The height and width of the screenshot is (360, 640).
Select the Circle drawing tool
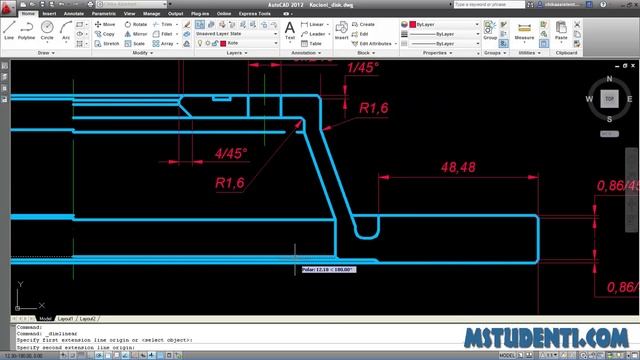(47, 31)
